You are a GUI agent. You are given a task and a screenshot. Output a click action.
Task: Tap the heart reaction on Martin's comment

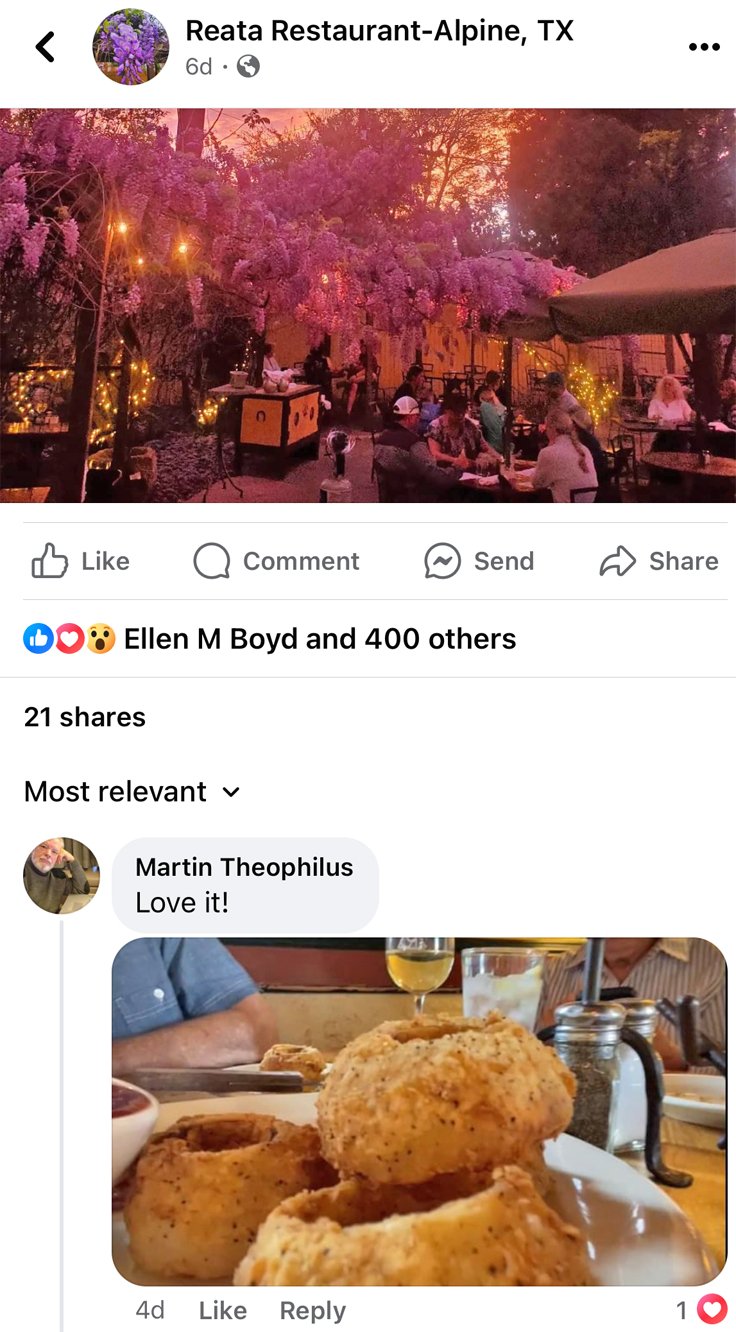pyautogui.click(x=711, y=1309)
